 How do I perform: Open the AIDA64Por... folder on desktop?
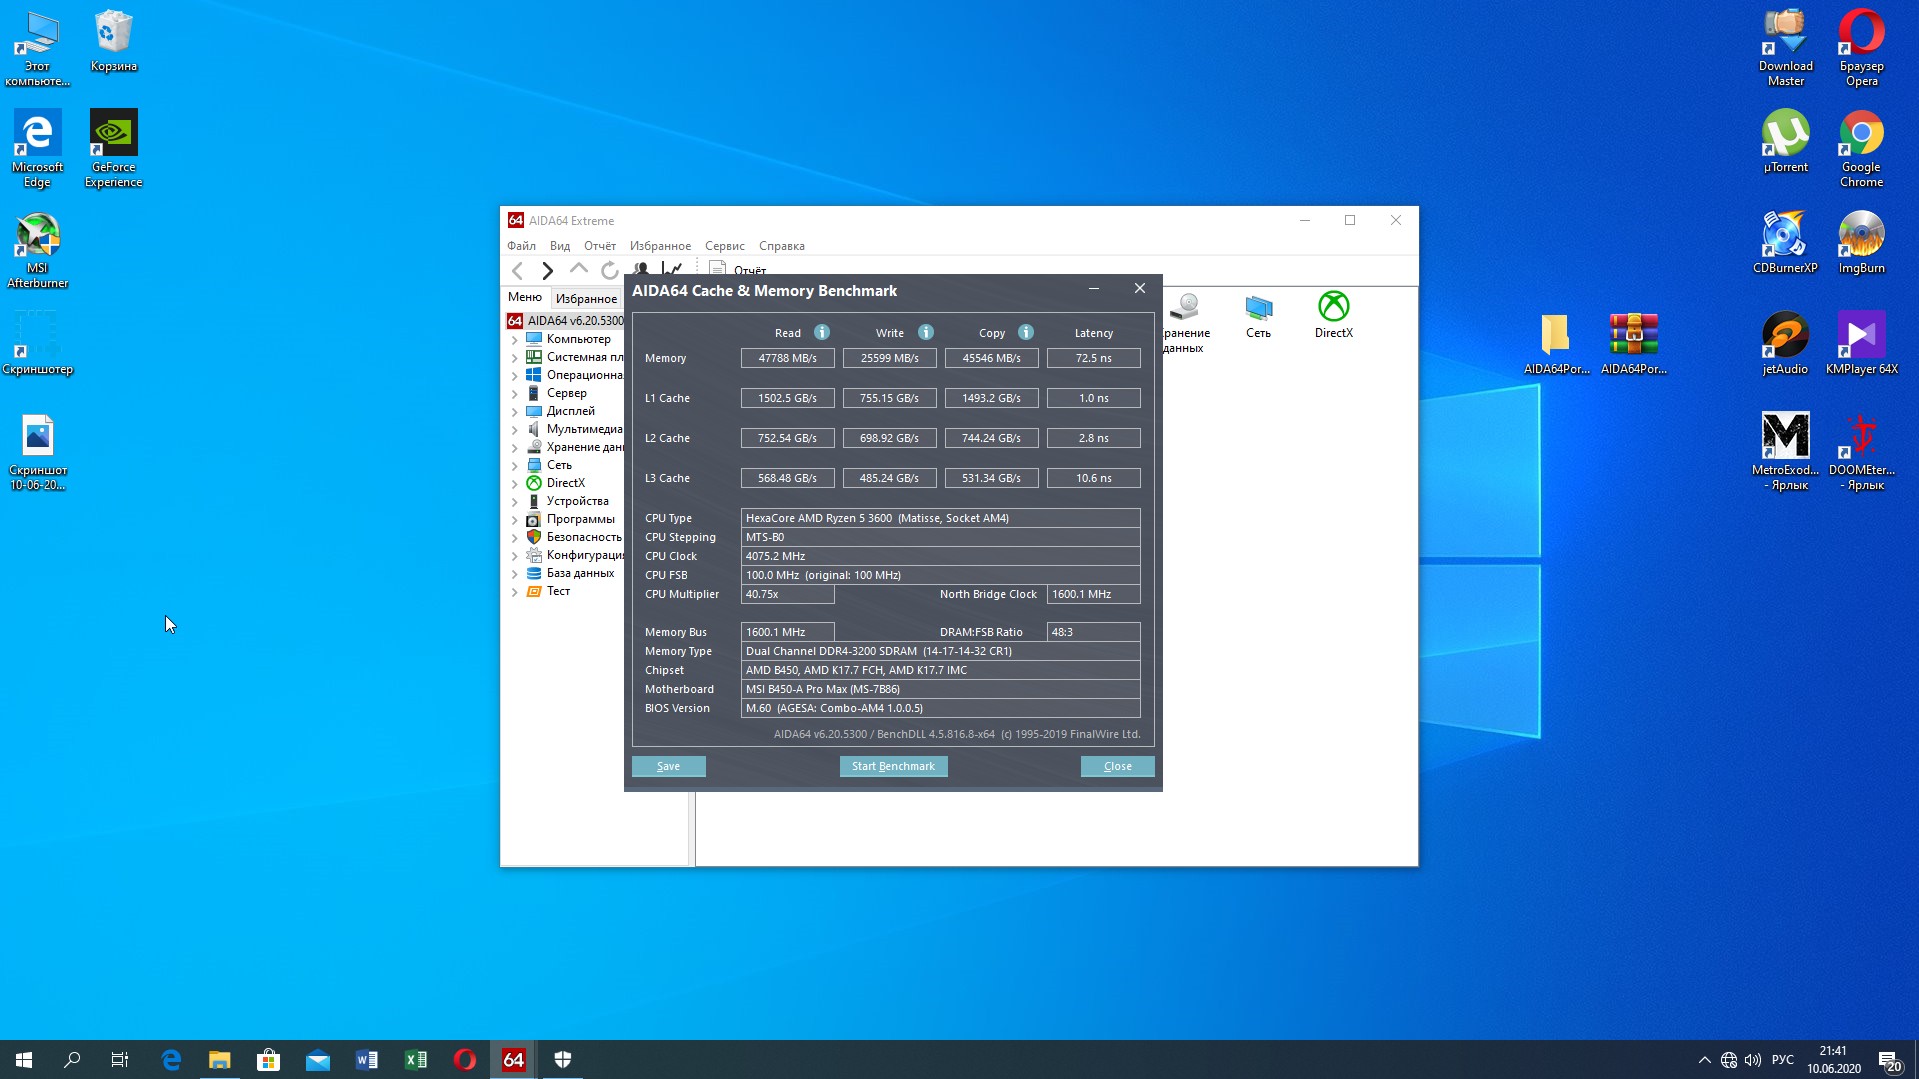pos(1556,344)
